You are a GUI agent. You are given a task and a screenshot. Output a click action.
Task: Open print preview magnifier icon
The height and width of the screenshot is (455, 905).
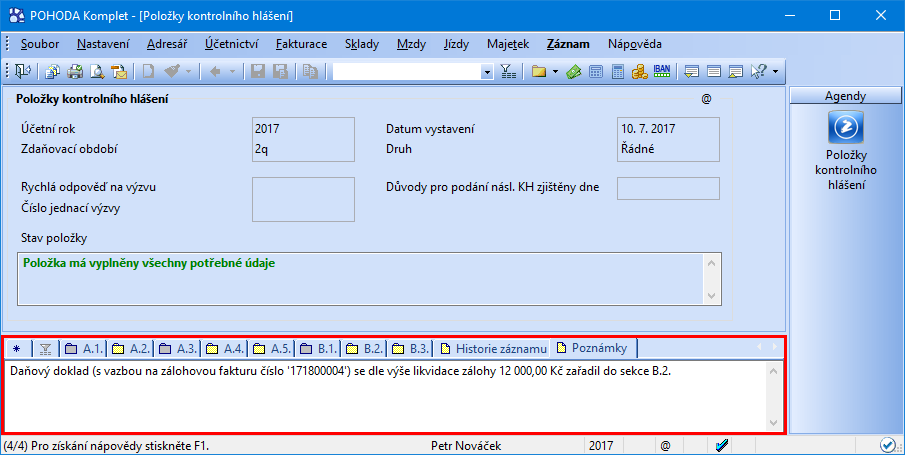(97, 72)
